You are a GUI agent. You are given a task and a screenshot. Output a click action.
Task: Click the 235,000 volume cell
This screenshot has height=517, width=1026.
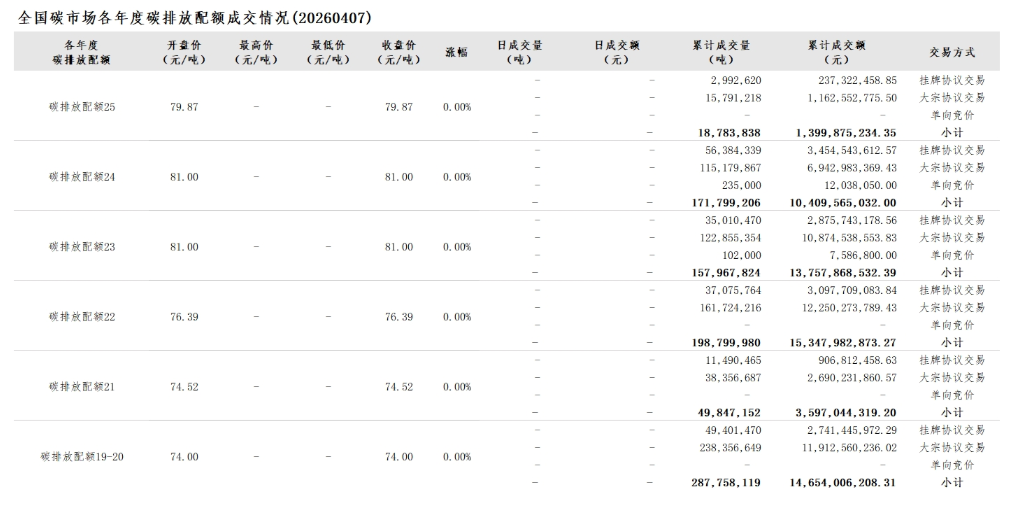tap(741, 185)
